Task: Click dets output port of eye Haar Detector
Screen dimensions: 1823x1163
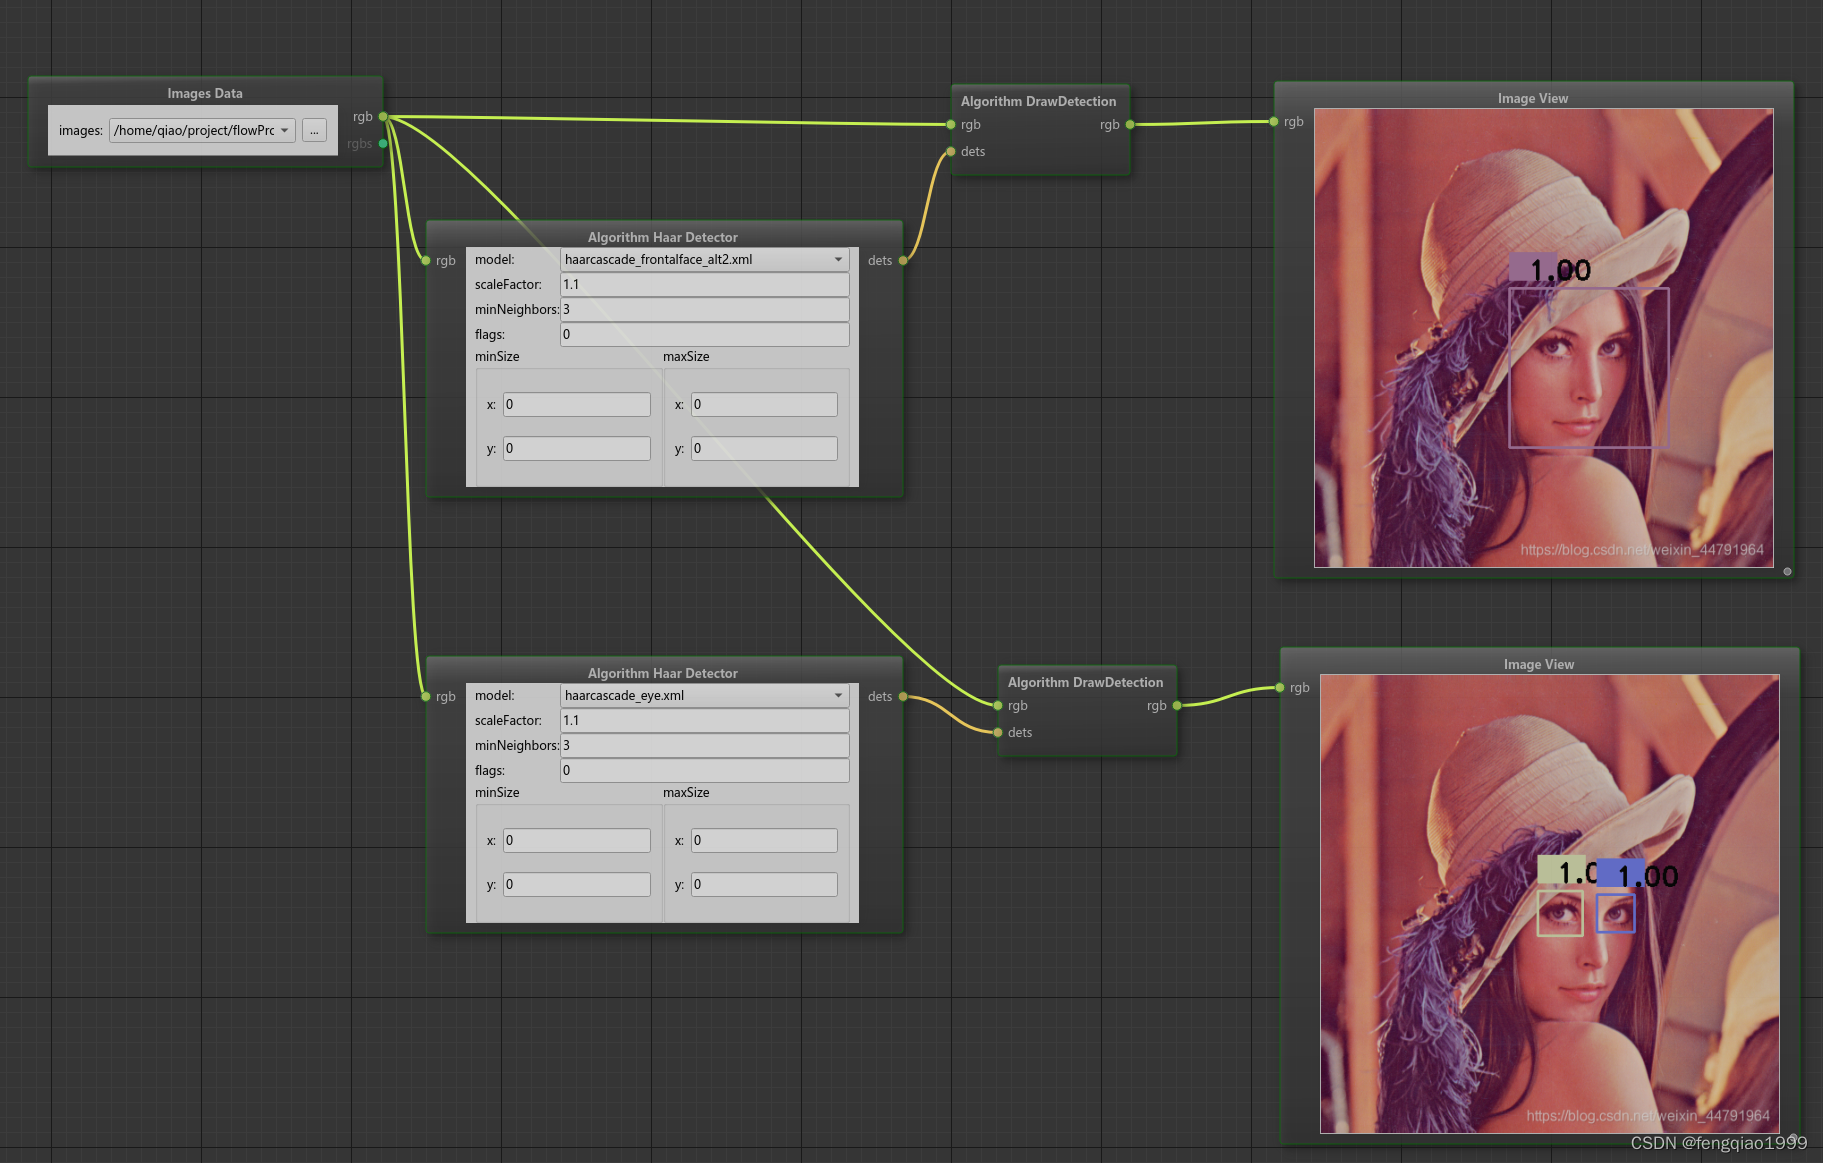Action: click(x=903, y=696)
